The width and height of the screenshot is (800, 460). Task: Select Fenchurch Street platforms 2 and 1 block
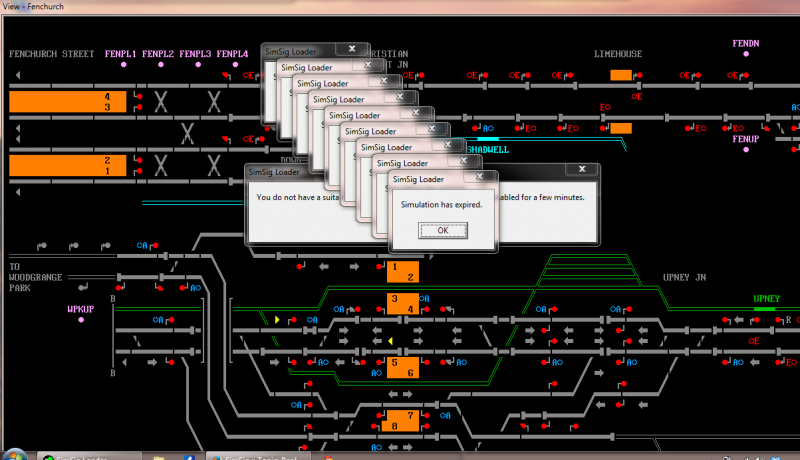click(x=67, y=166)
